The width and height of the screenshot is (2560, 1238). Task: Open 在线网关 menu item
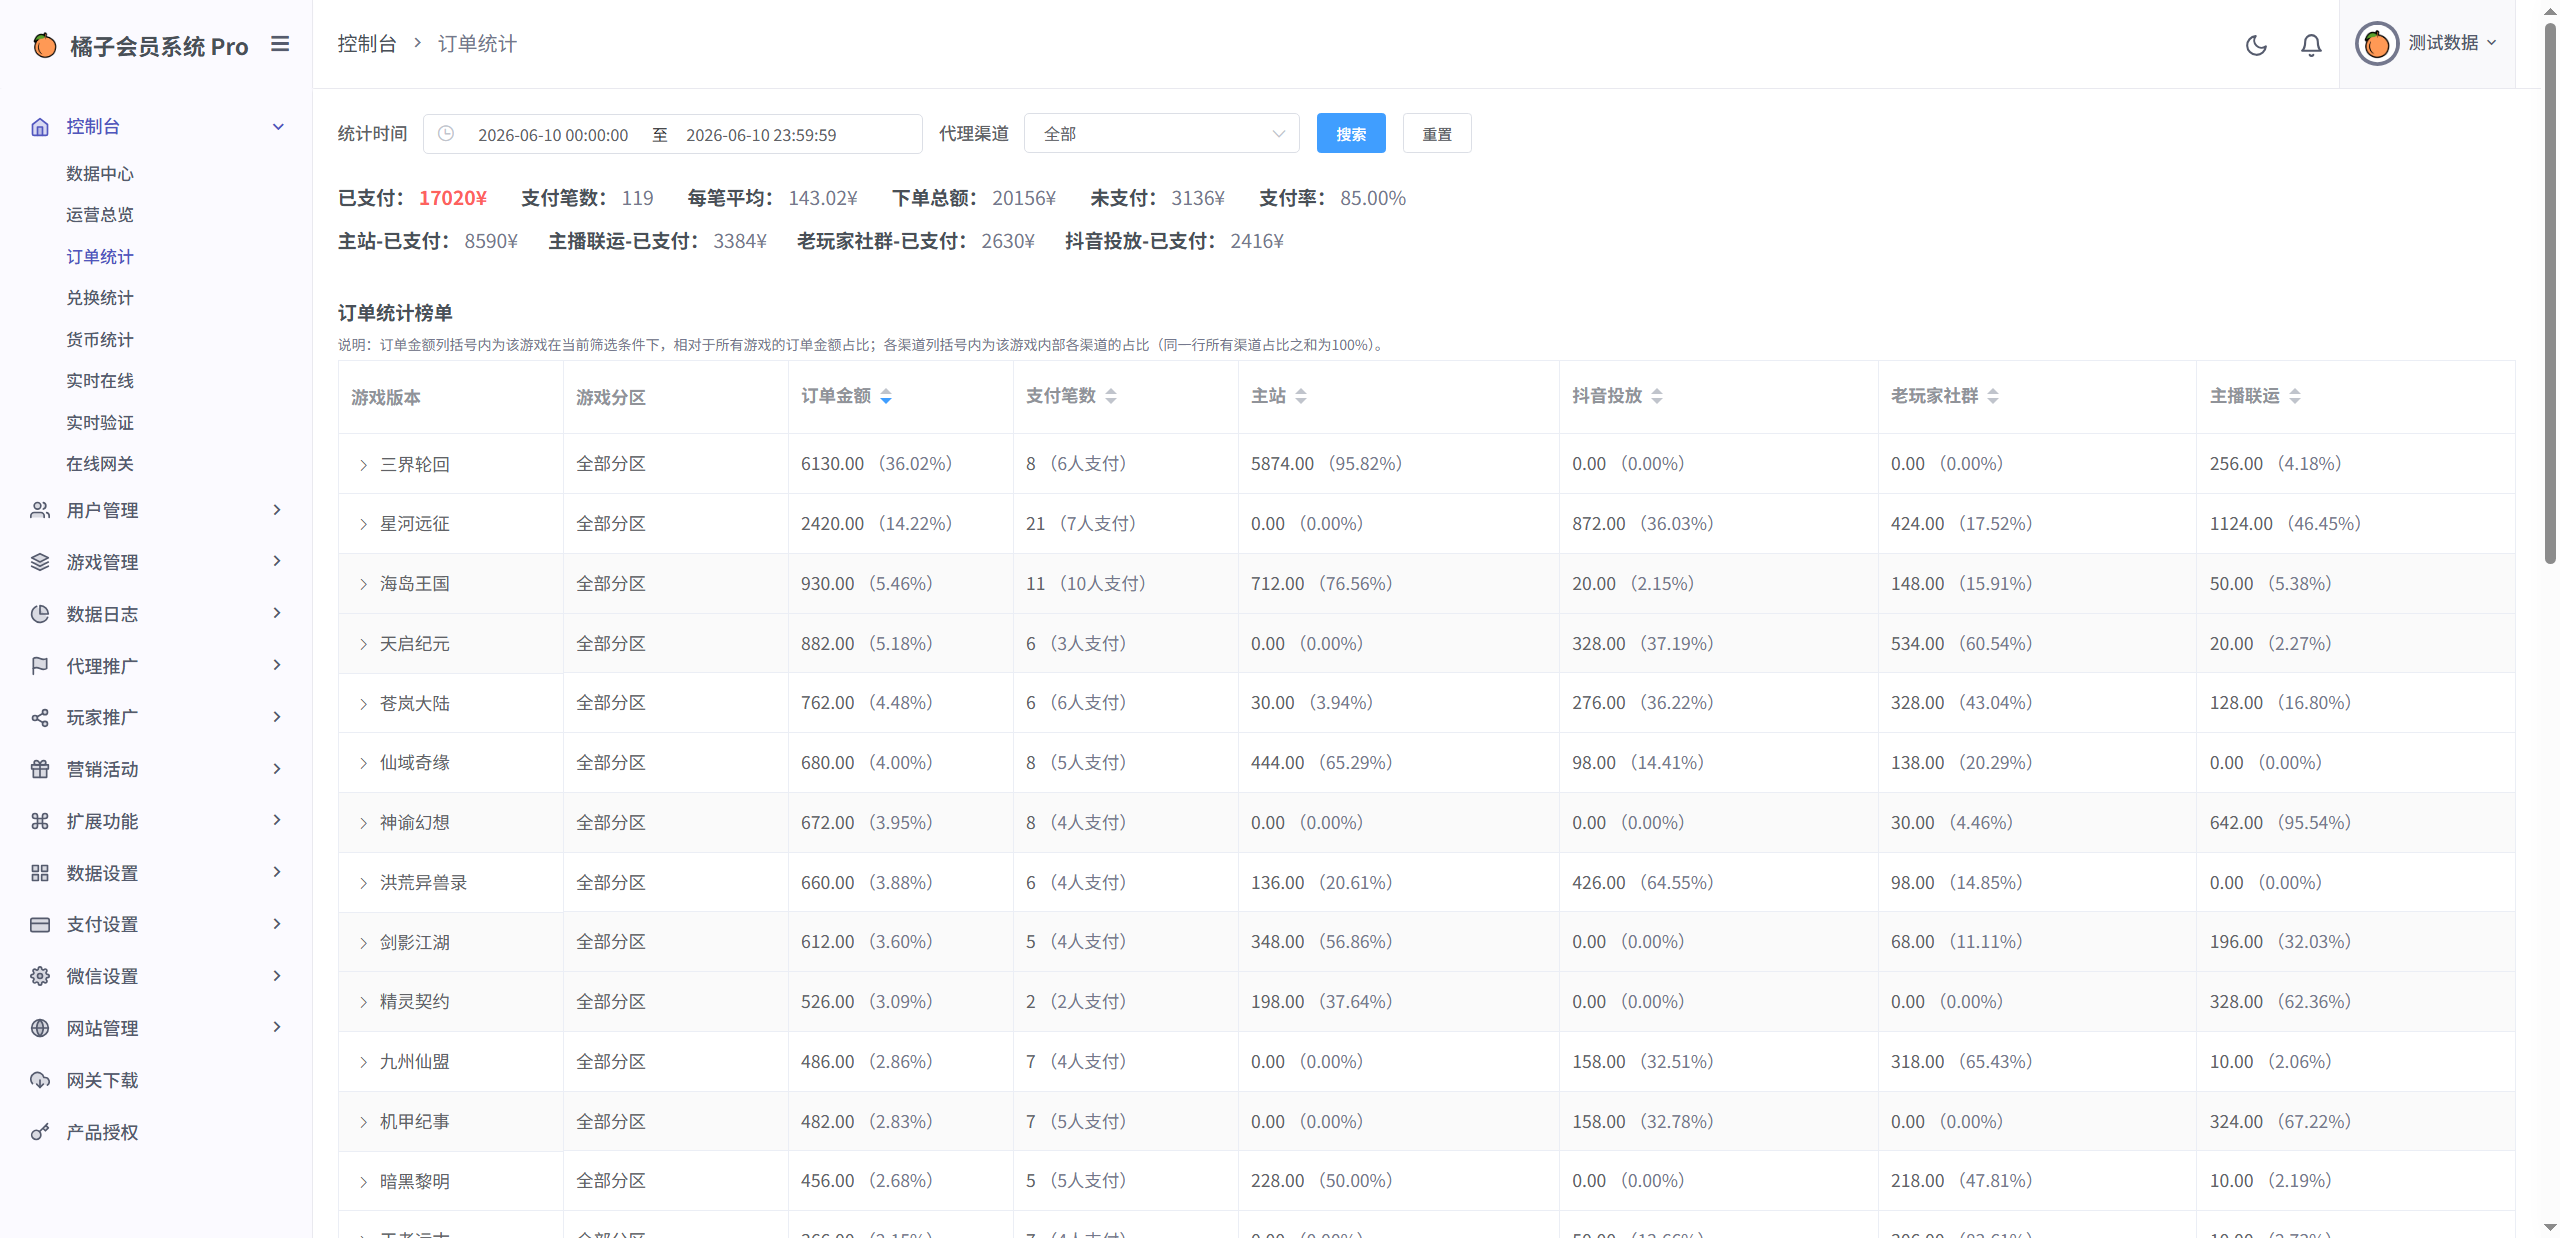click(100, 464)
